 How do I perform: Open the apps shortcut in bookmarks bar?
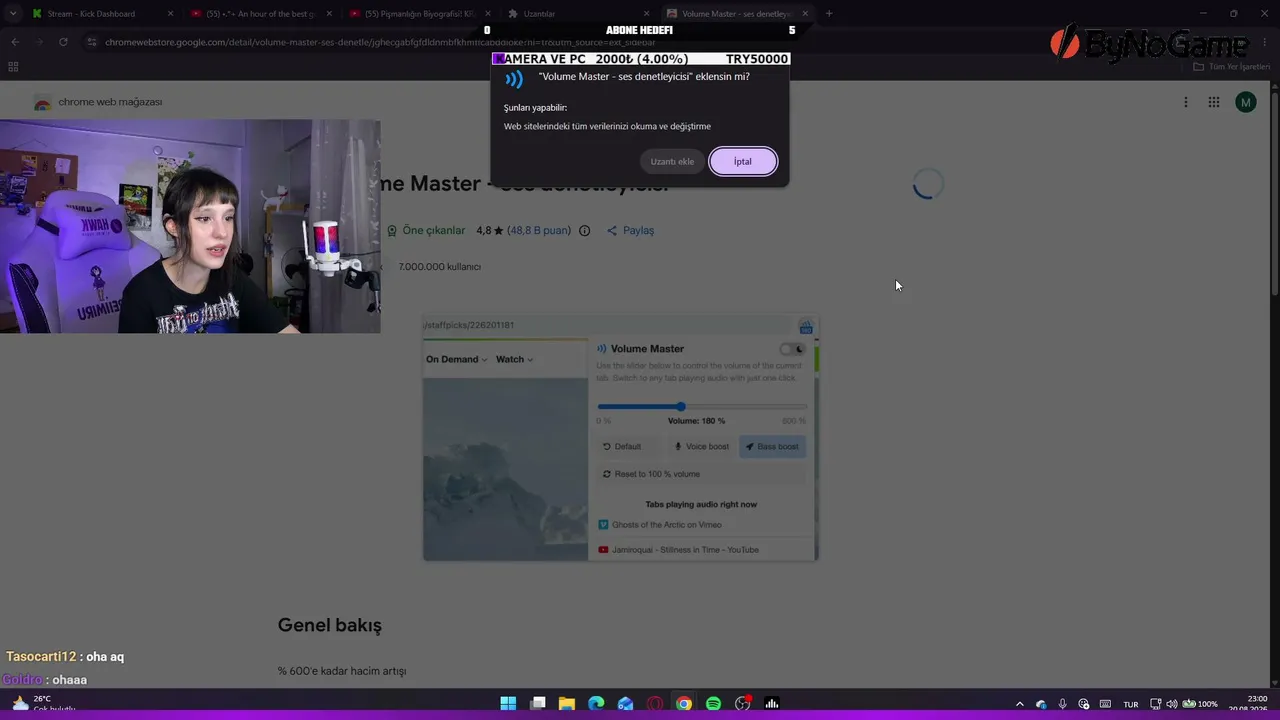(13, 67)
